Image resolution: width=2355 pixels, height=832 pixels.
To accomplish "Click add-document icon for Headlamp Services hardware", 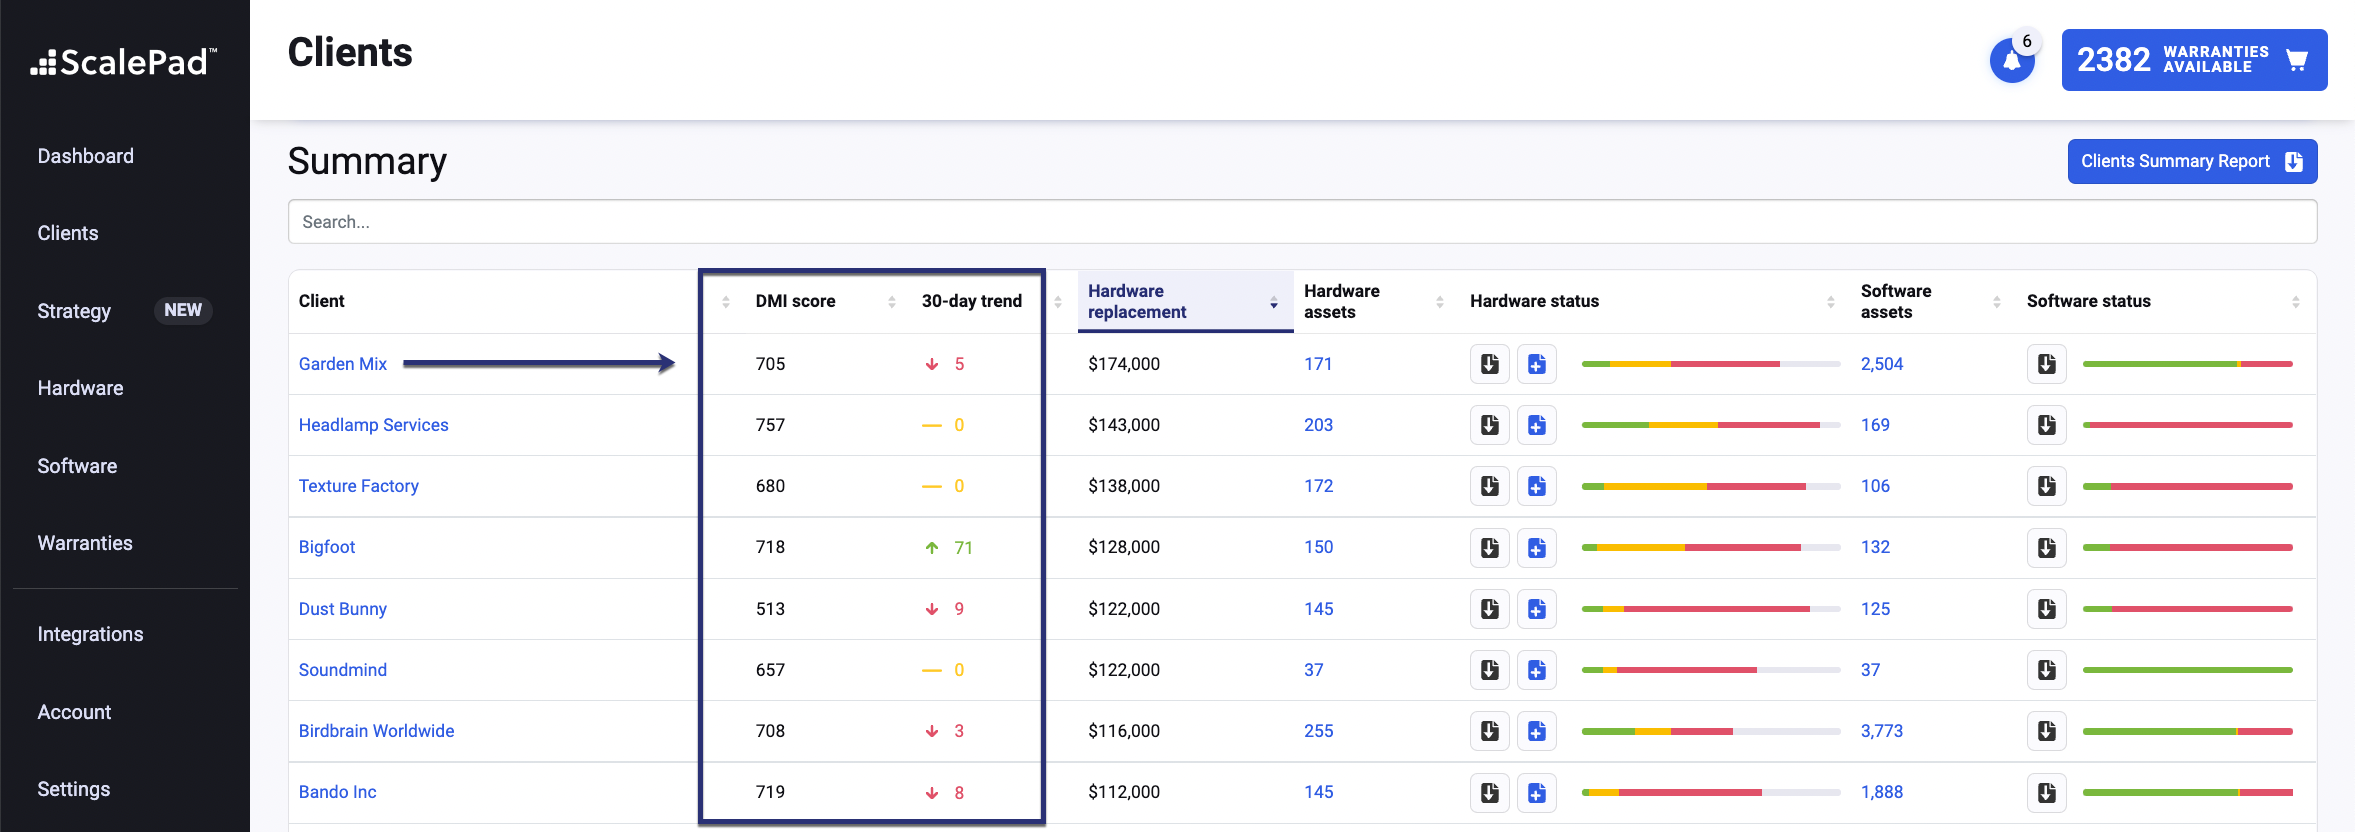I will (1536, 425).
